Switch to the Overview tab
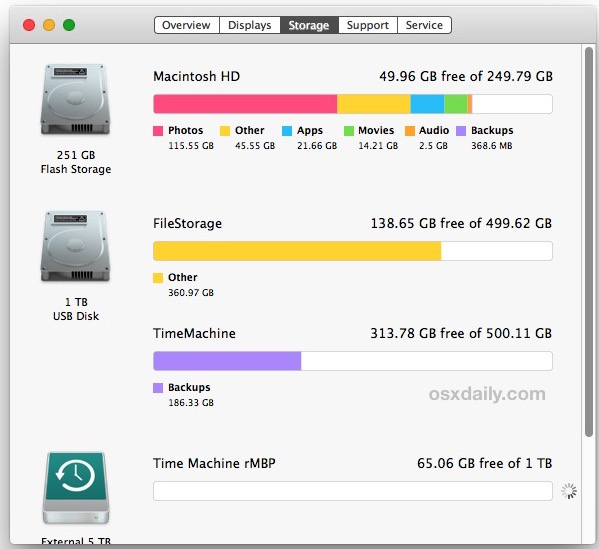Image resolution: width=599 pixels, height=549 pixels. [186, 25]
